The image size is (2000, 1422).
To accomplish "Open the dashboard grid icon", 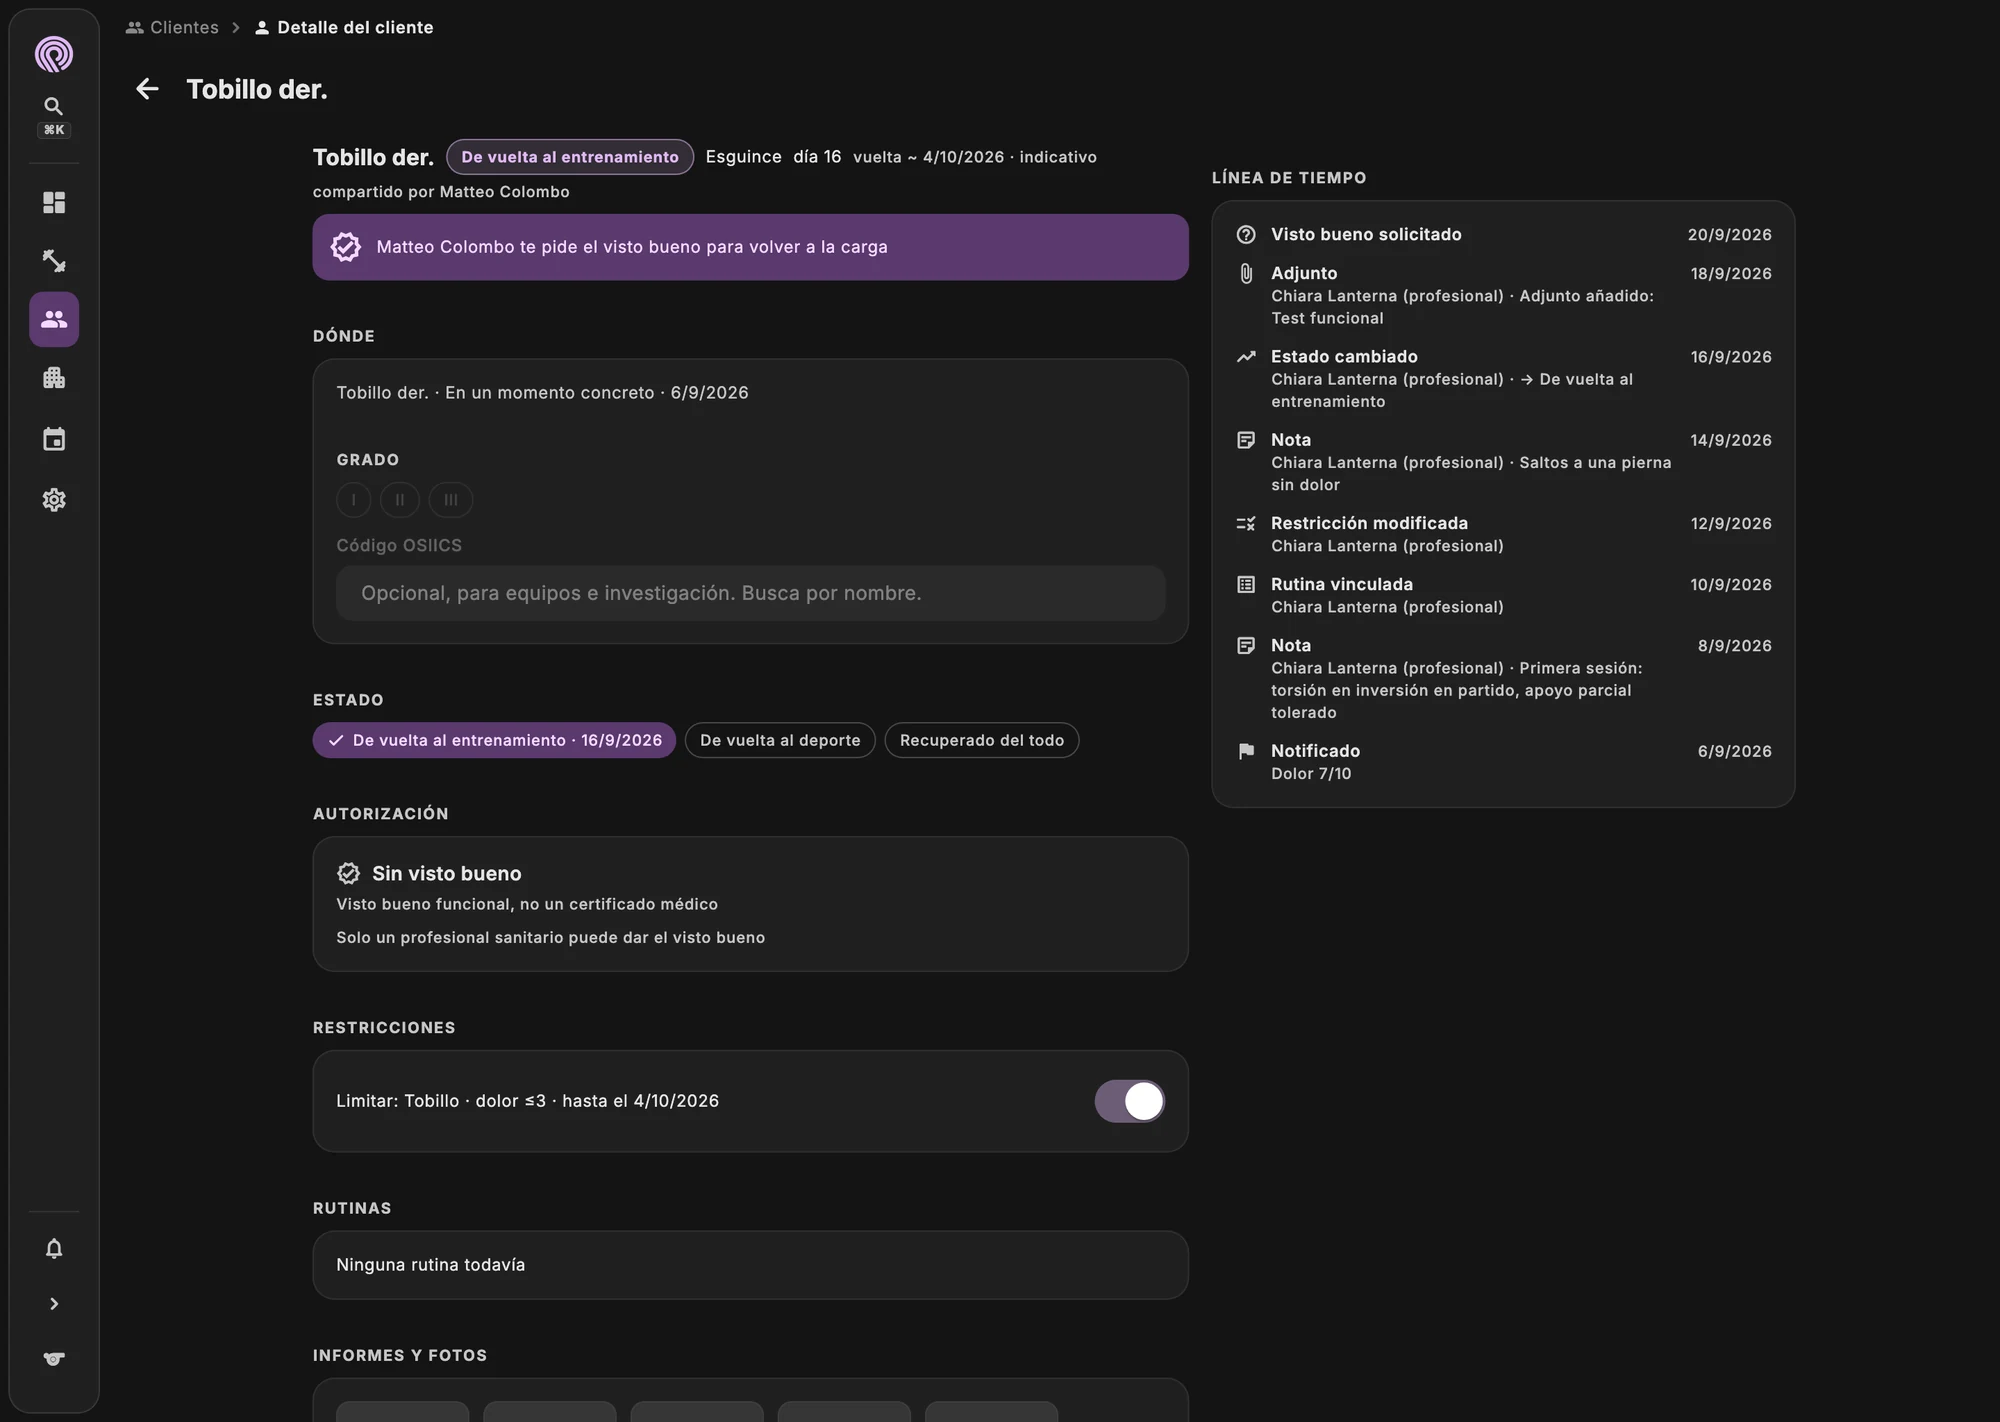I will (54, 203).
